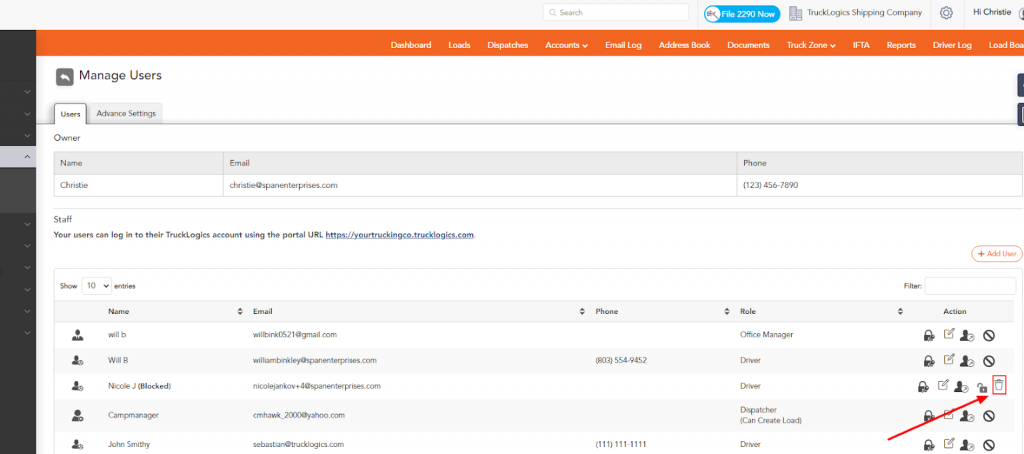Open Reports in the nav bar
The height and width of the screenshot is (454, 1024).
coord(901,45)
